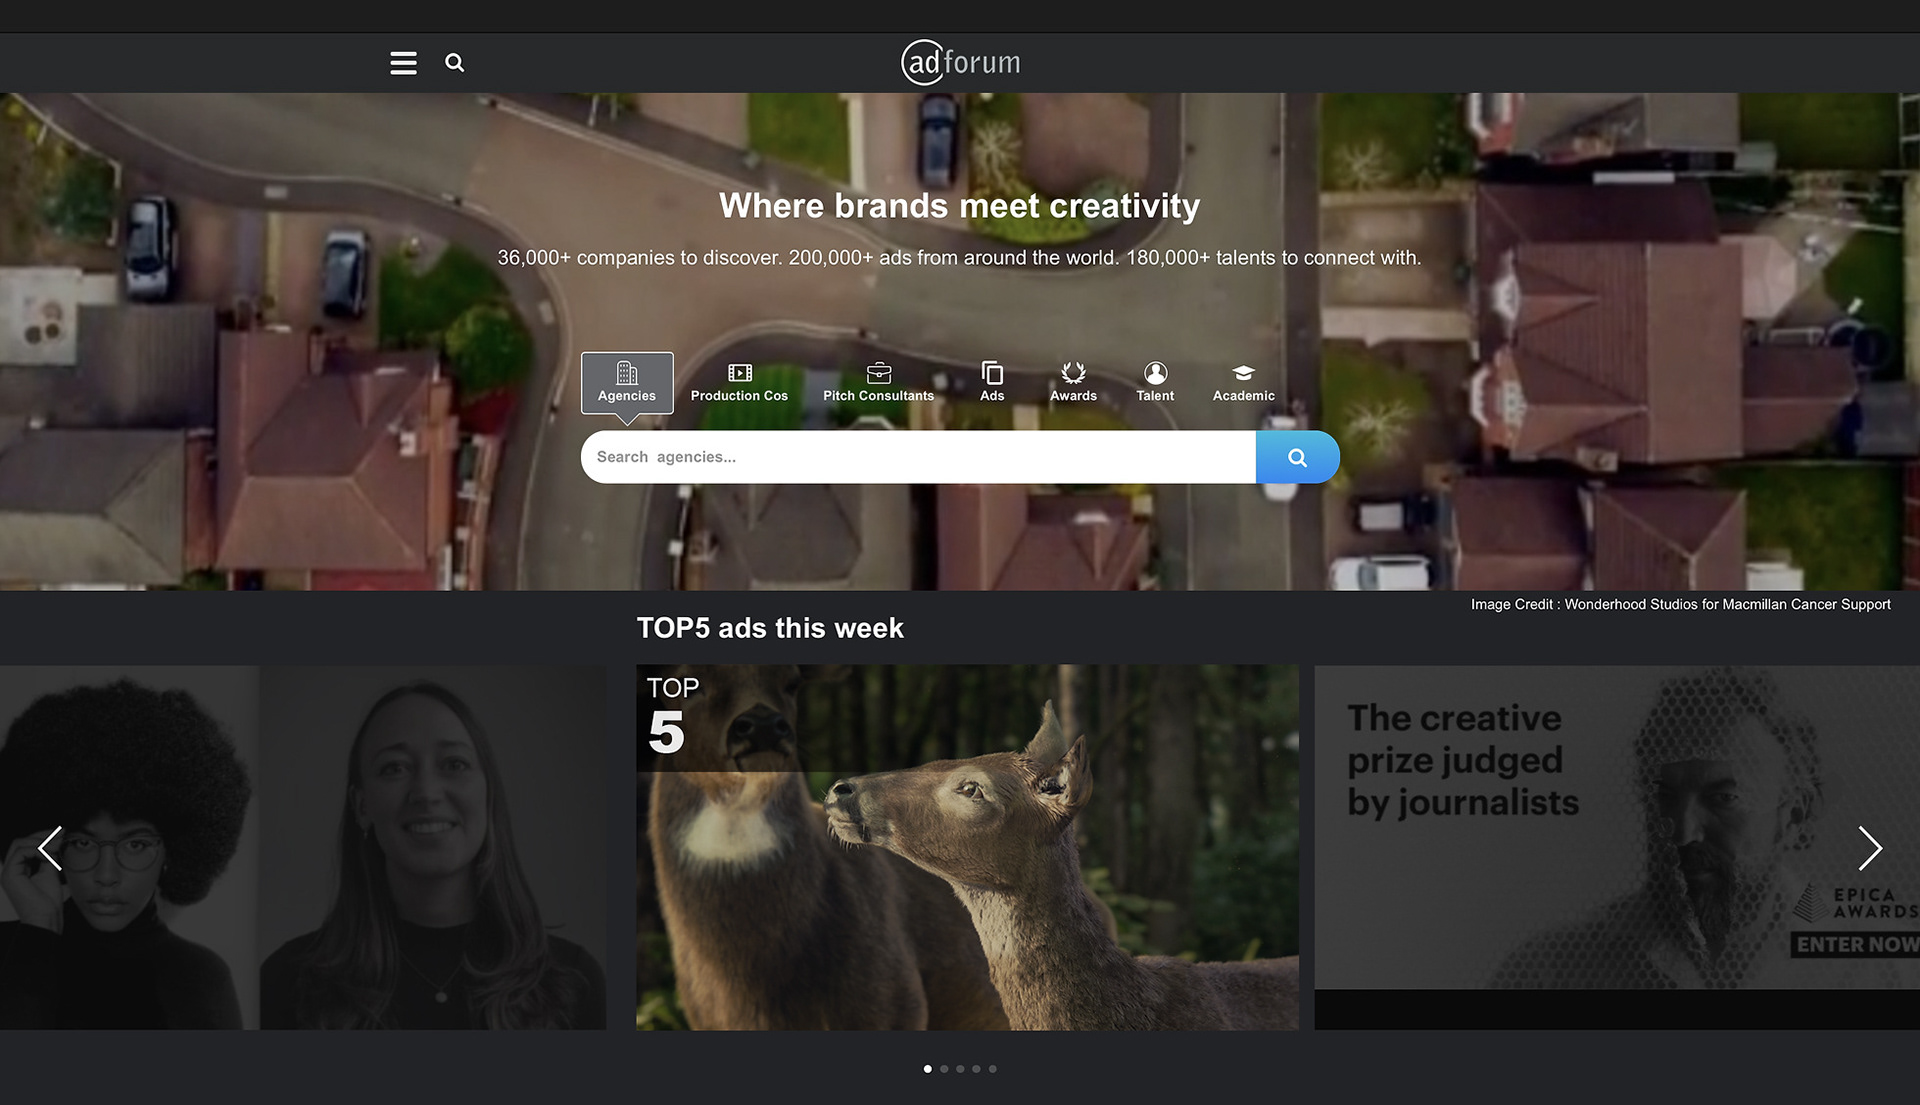
Task: Select the Awards laurel icon
Action: coord(1073,373)
